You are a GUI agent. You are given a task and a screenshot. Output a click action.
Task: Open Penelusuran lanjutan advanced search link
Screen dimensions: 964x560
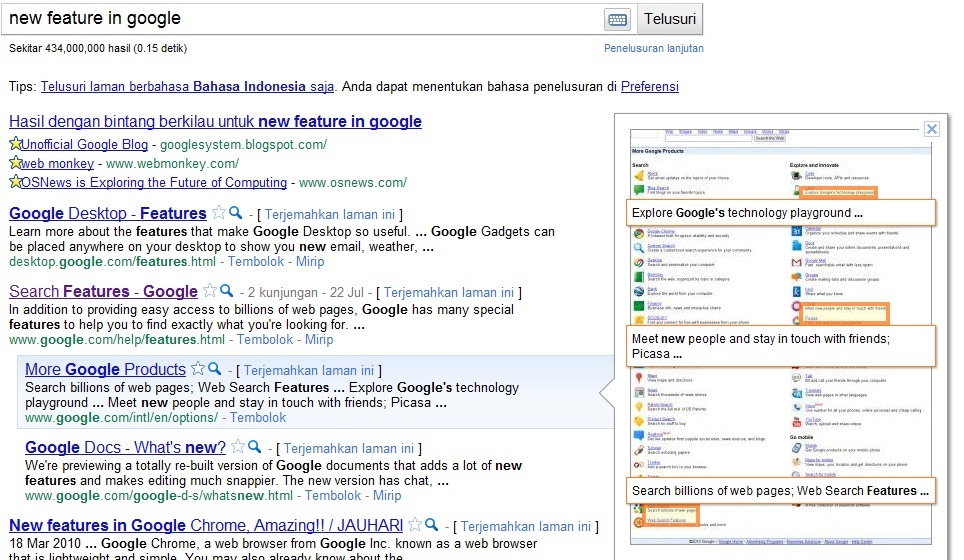654,48
